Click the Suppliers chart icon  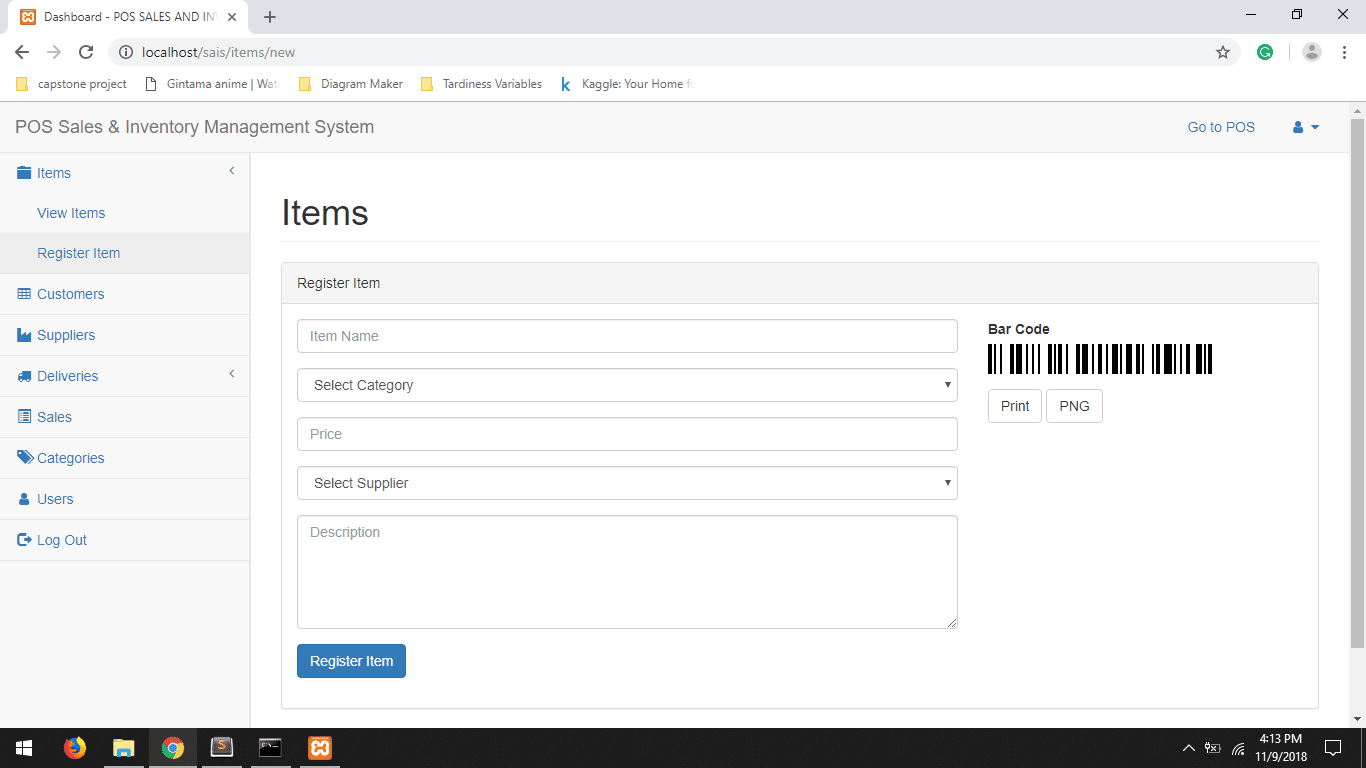pyautogui.click(x=23, y=335)
